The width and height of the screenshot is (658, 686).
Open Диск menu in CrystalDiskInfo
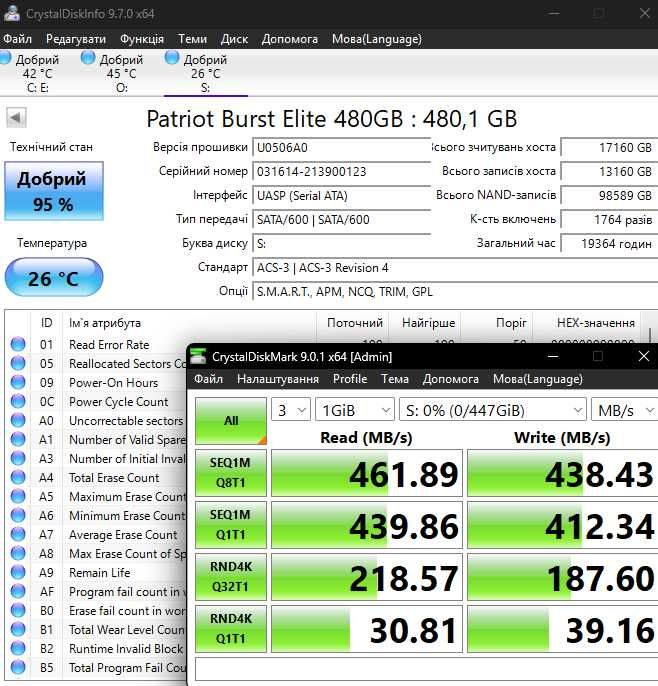(x=234, y=39)
